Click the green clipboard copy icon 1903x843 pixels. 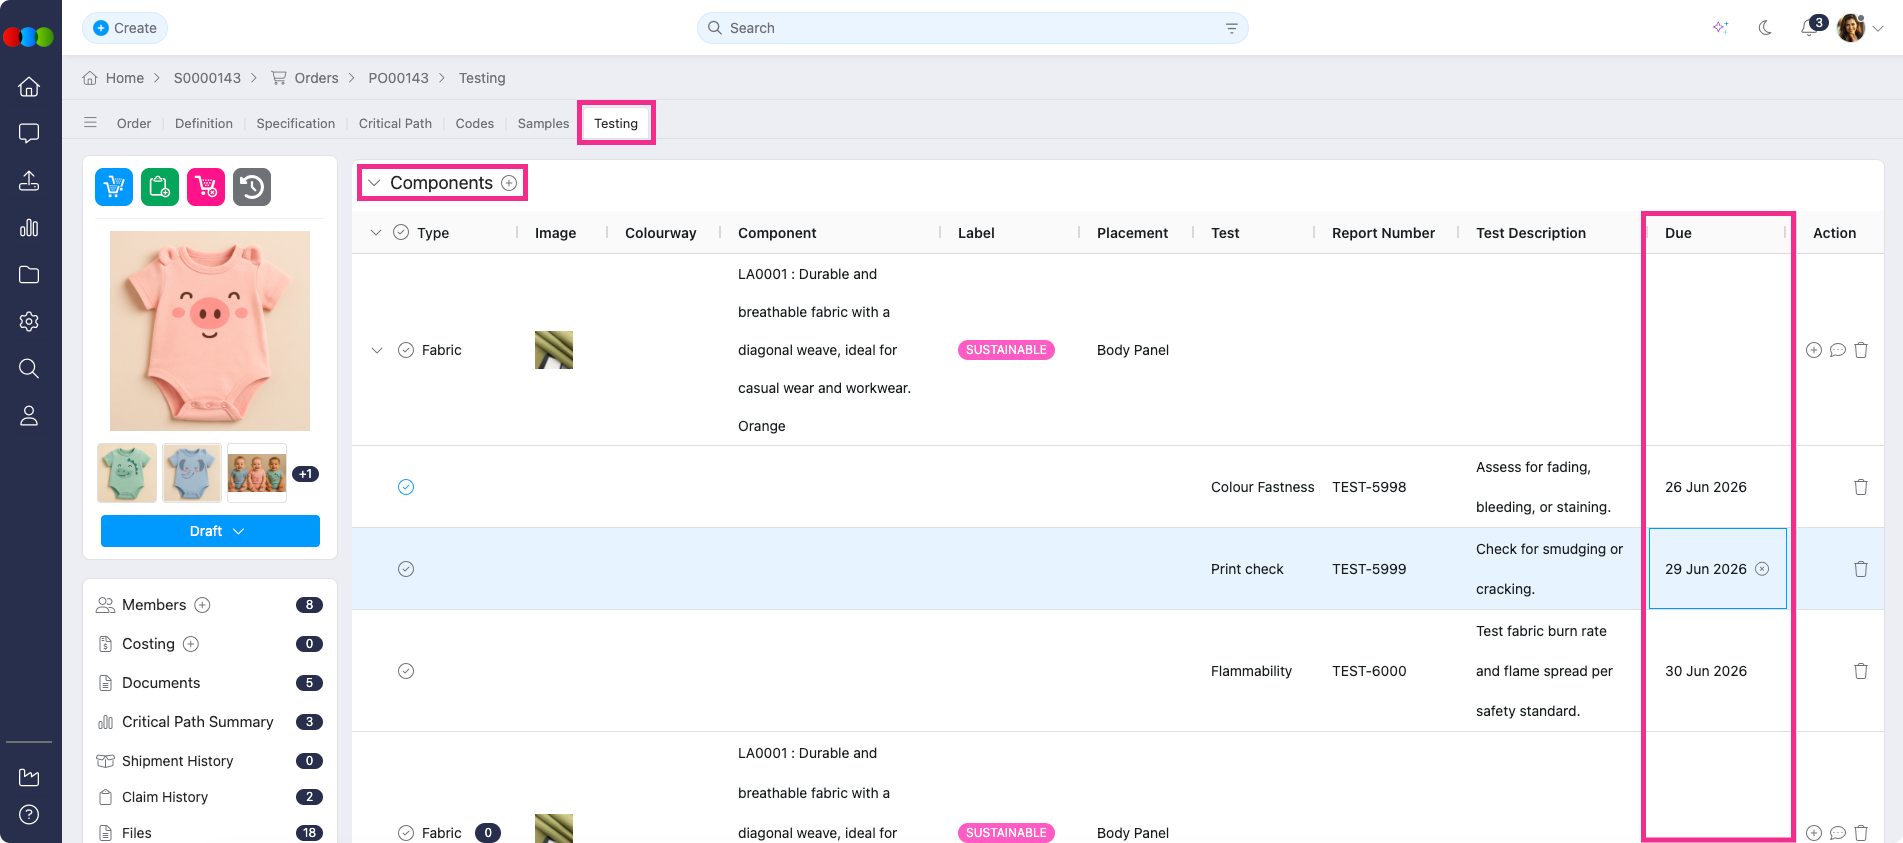[x=160, y=187]
